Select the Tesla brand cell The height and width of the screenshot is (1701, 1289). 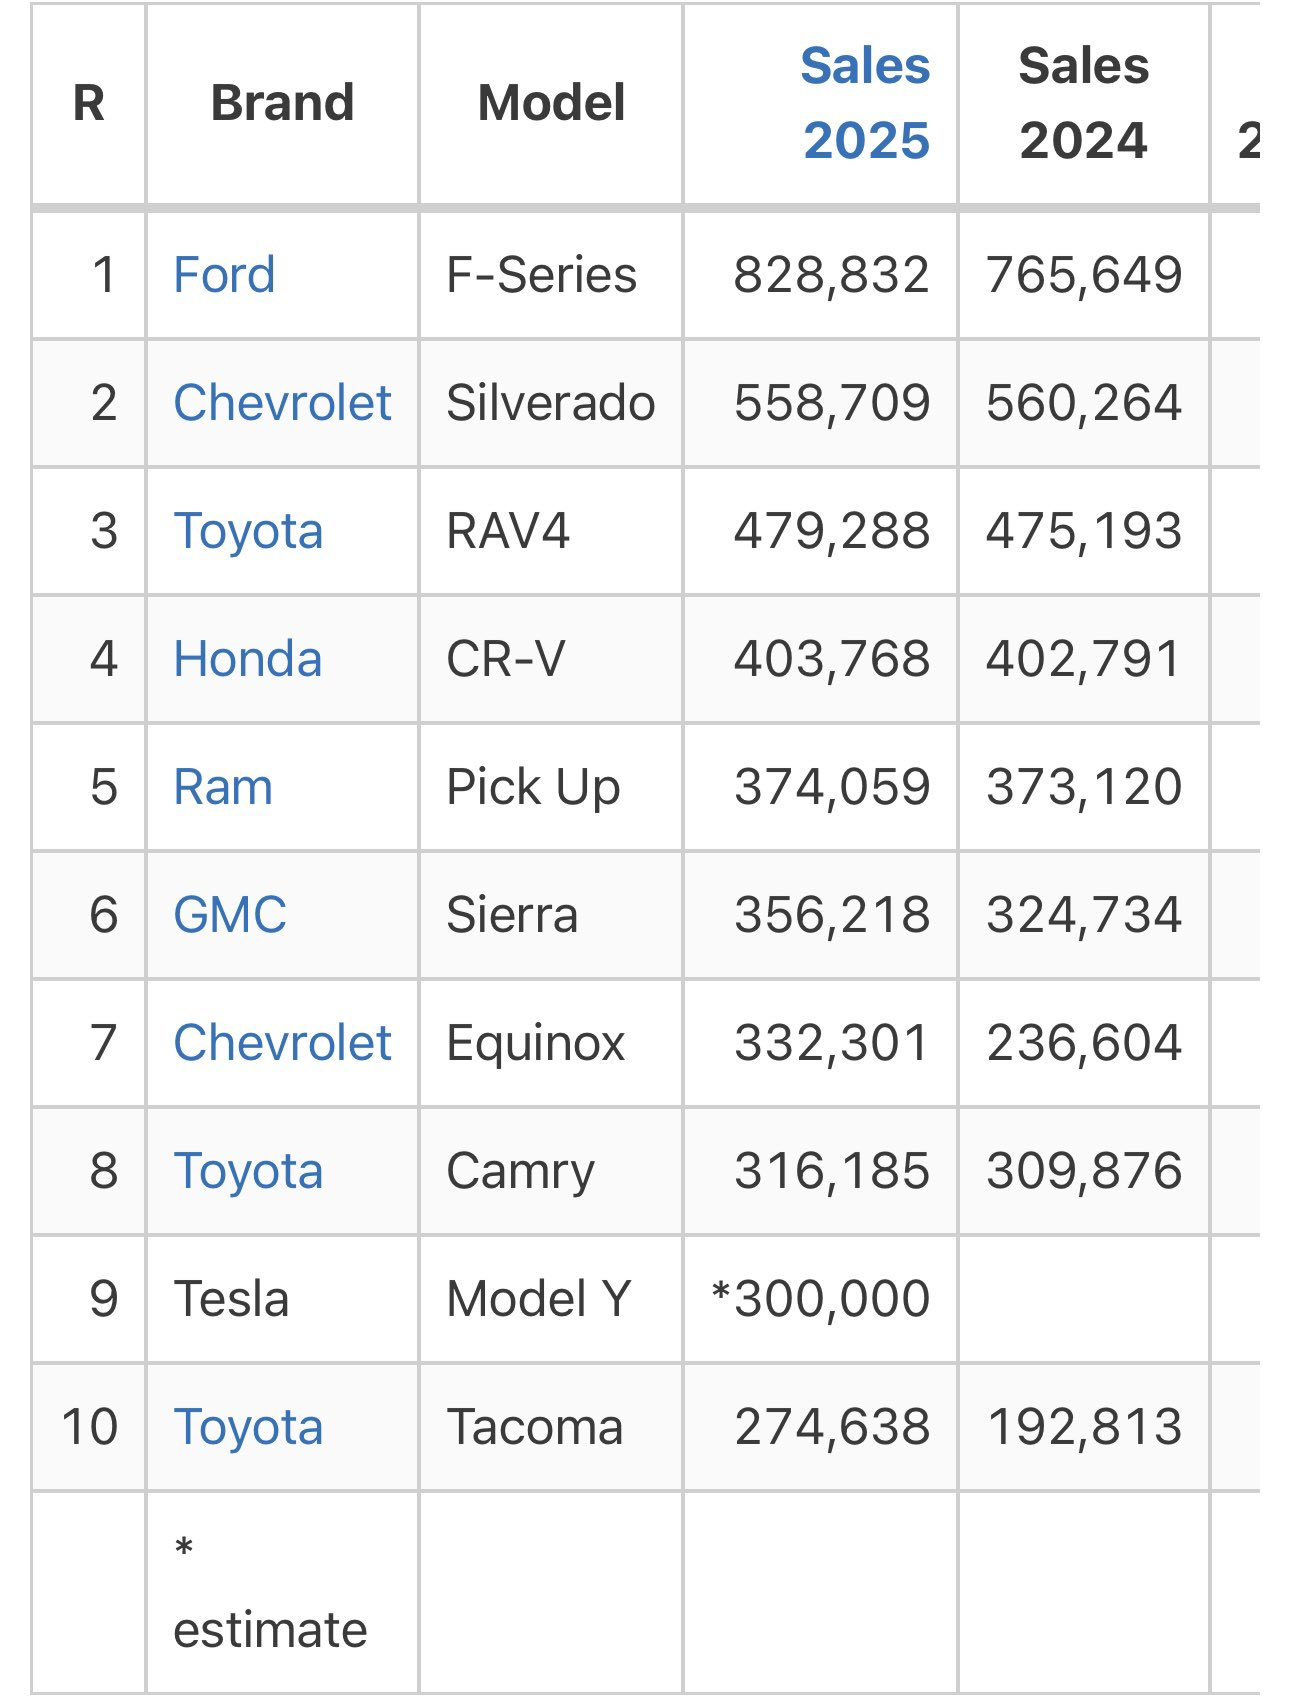coord(231,1299)
